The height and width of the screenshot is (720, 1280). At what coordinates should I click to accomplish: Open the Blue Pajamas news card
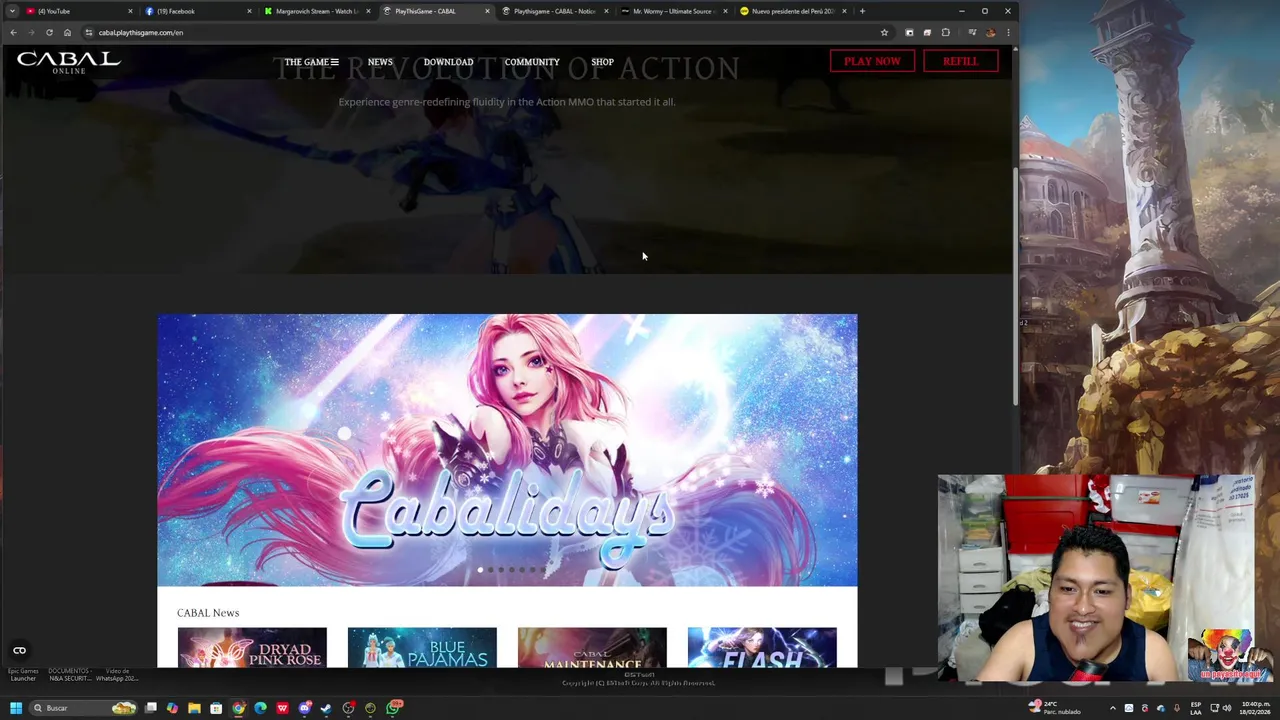(x=422, y=647)
